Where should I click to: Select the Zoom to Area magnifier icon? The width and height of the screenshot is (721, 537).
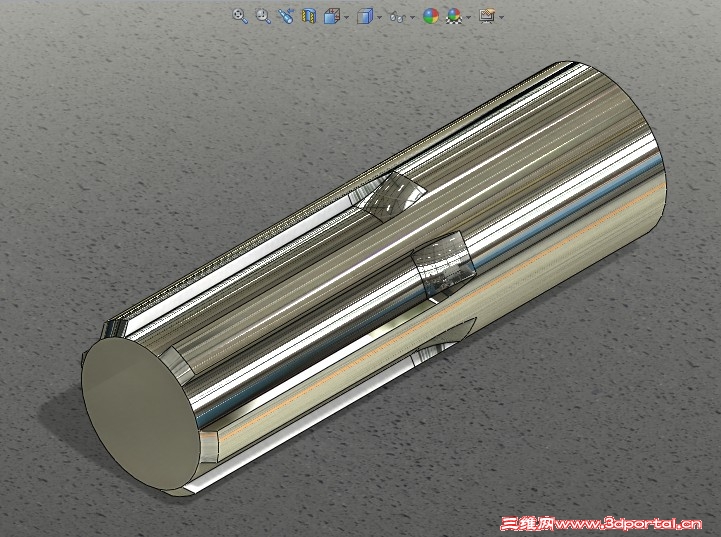coord(263,17)
